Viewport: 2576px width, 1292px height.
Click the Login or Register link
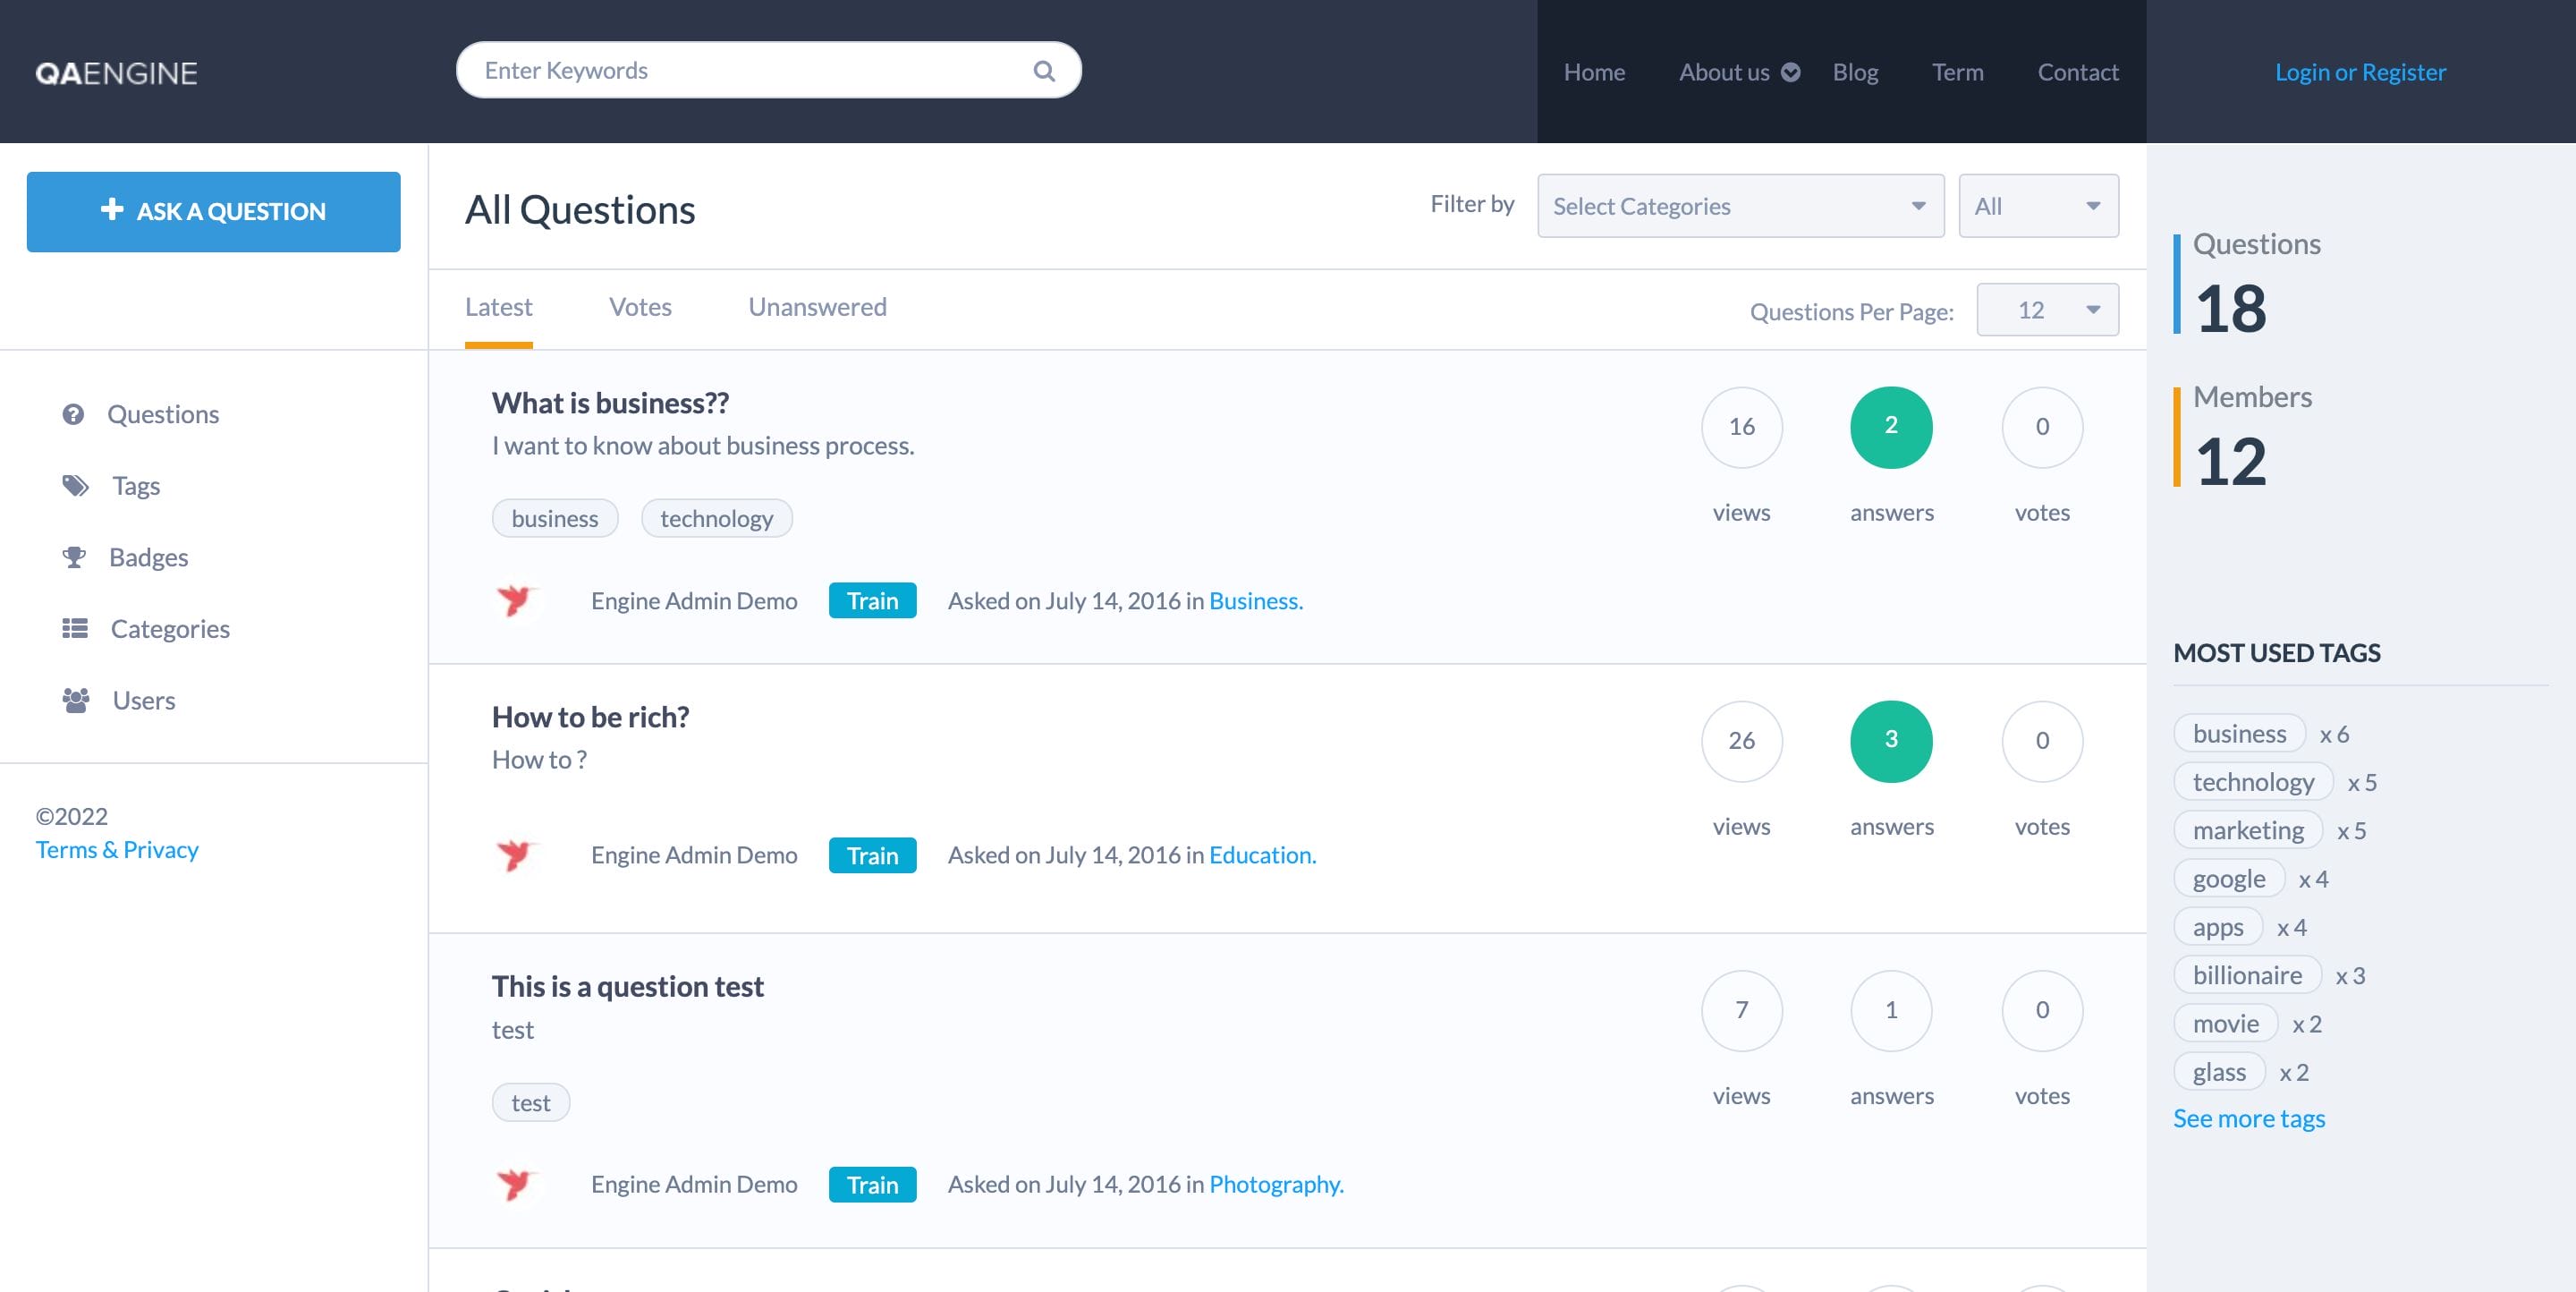click(x=2360, y=71)
